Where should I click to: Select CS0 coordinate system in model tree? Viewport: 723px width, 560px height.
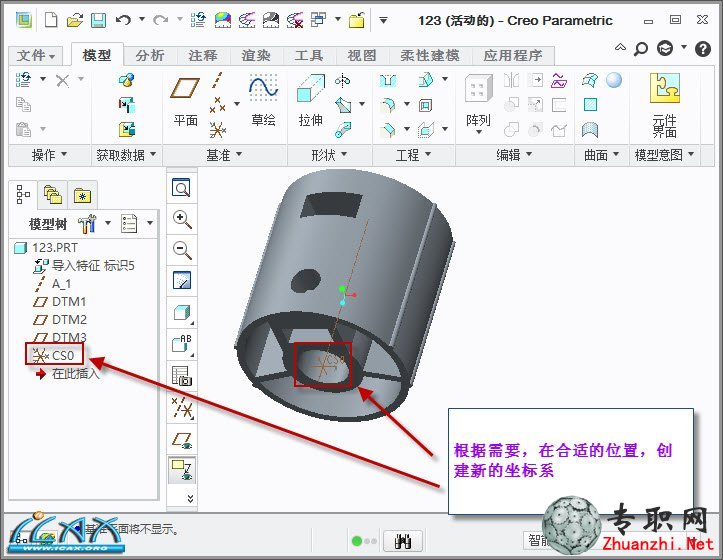(x=53, y=355)
